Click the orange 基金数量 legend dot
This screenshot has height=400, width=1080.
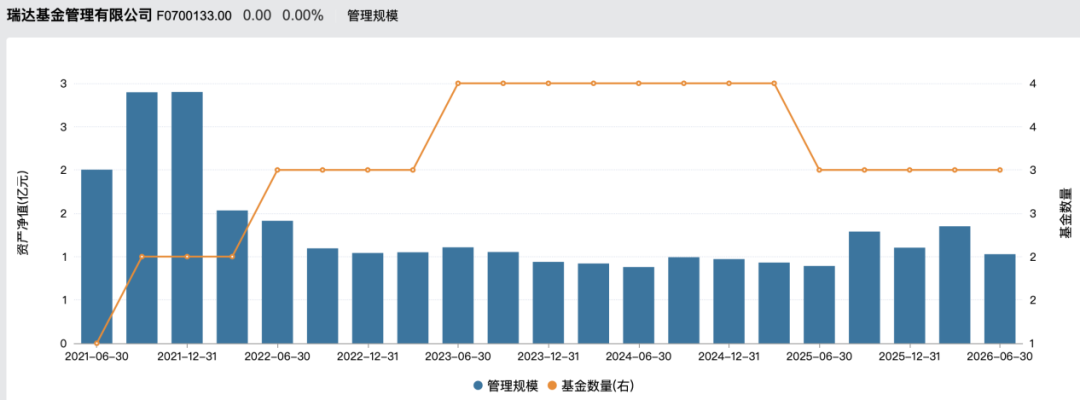552,386
